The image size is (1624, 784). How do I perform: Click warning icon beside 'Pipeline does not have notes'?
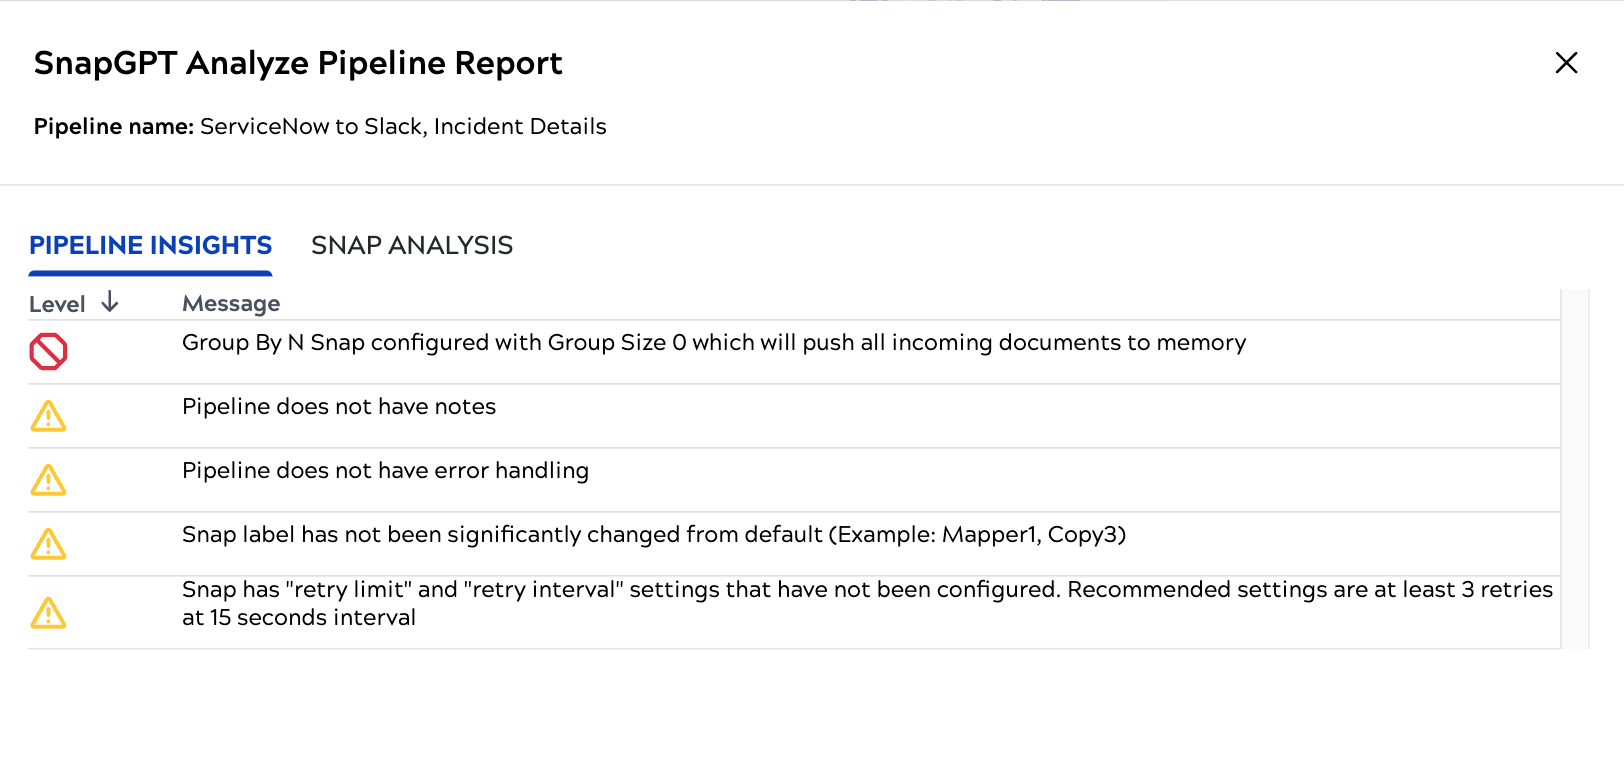(48, 416)
